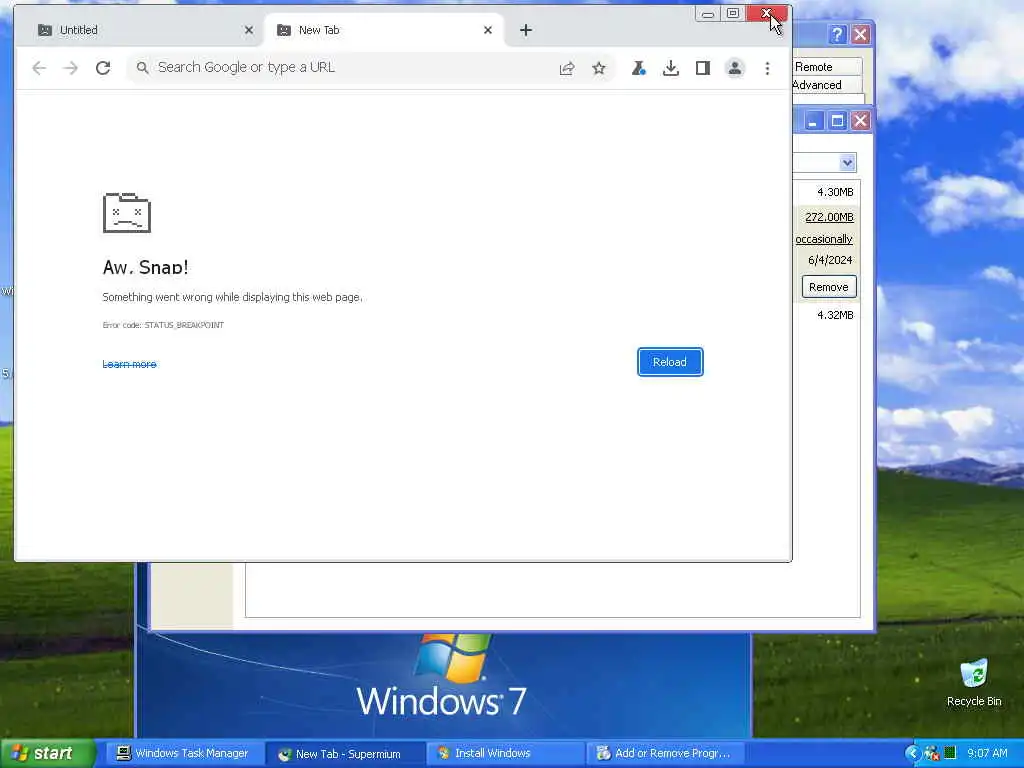Click the search magnifier icon in address bar
Image resolution: width=1024 pixels, height=768 pixels.
point(142,67)
